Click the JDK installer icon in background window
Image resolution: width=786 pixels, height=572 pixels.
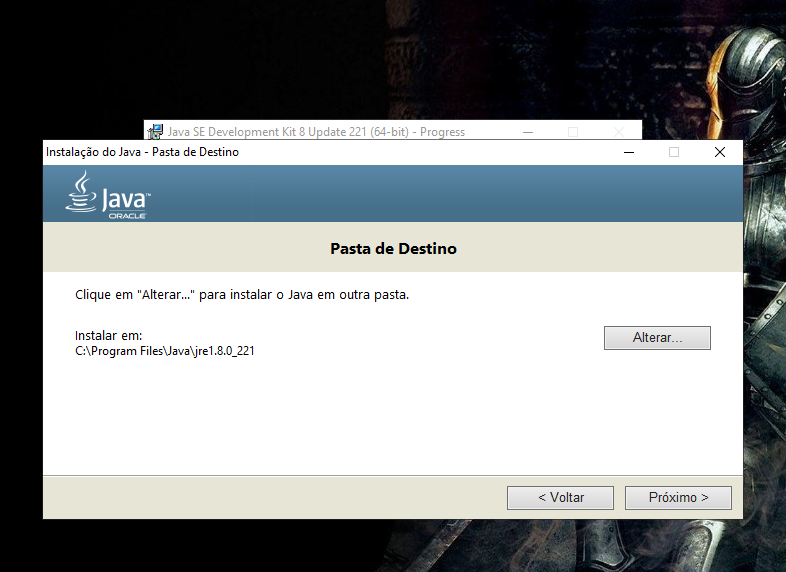pos(156,131)
